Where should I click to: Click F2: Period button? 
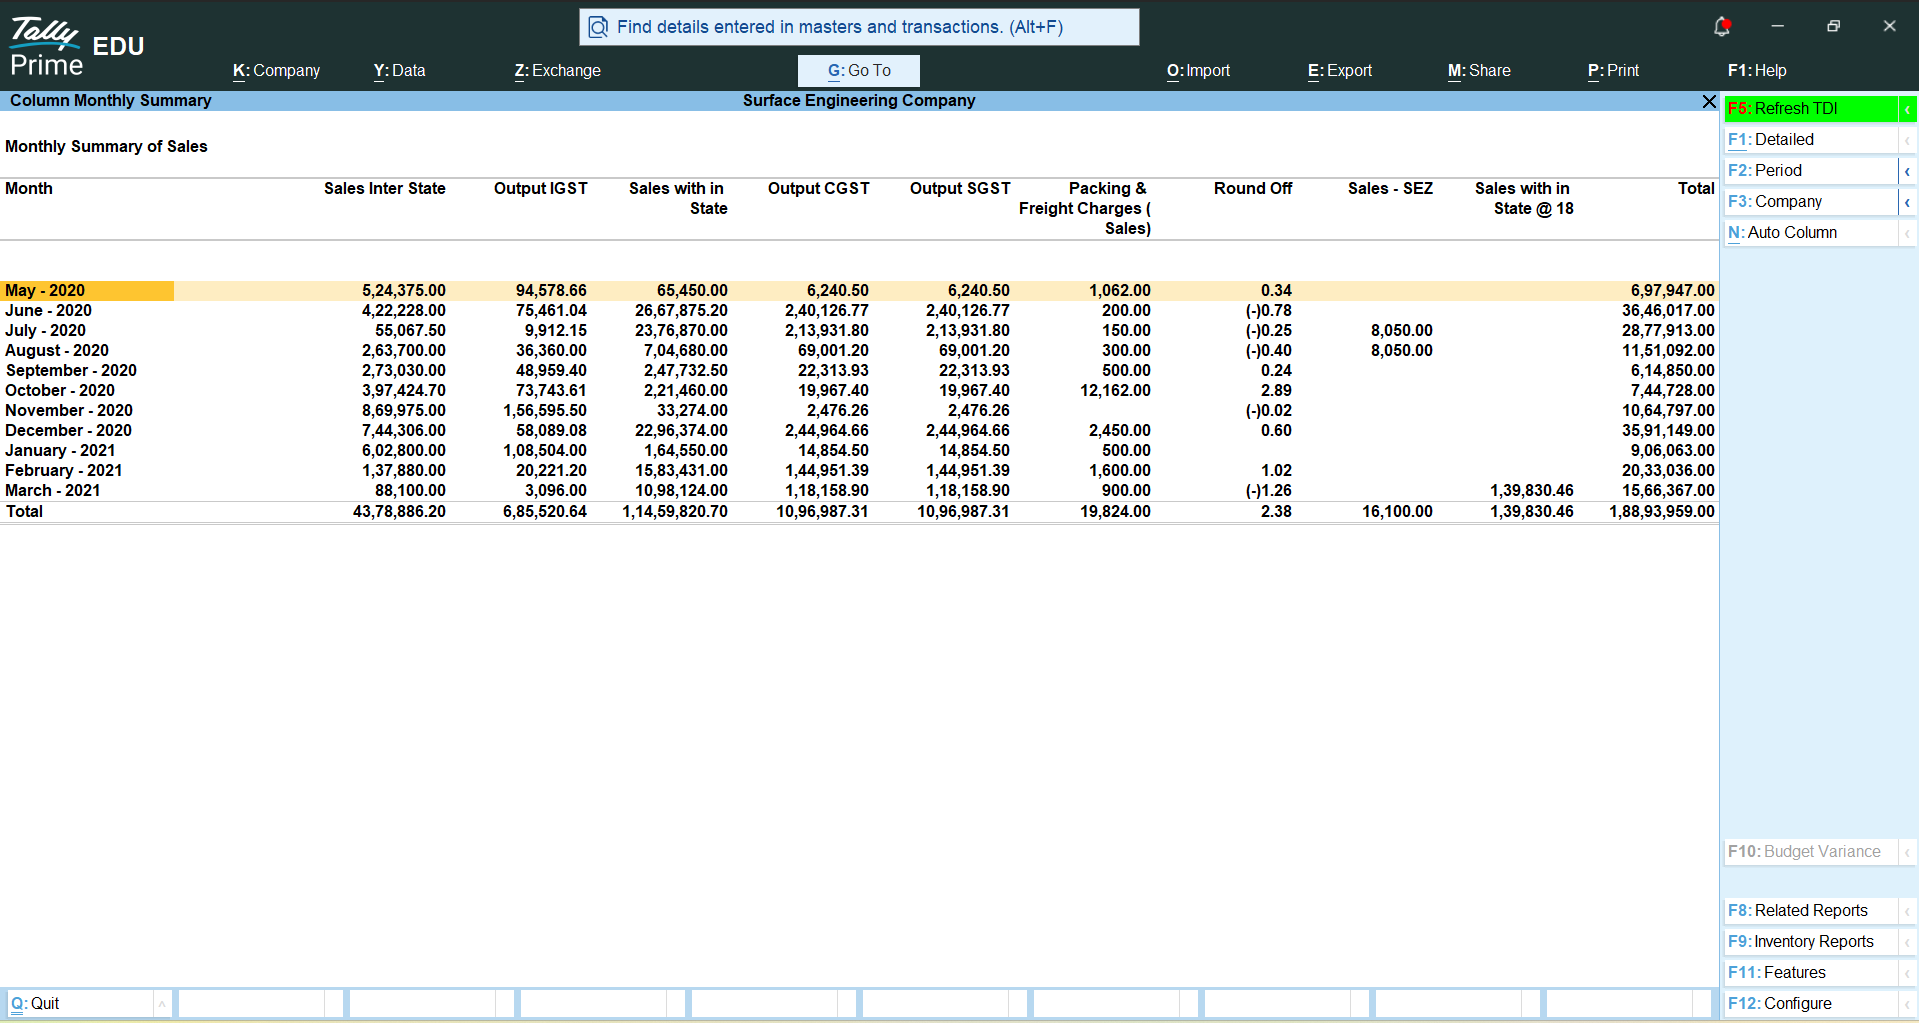point(1811,171)
